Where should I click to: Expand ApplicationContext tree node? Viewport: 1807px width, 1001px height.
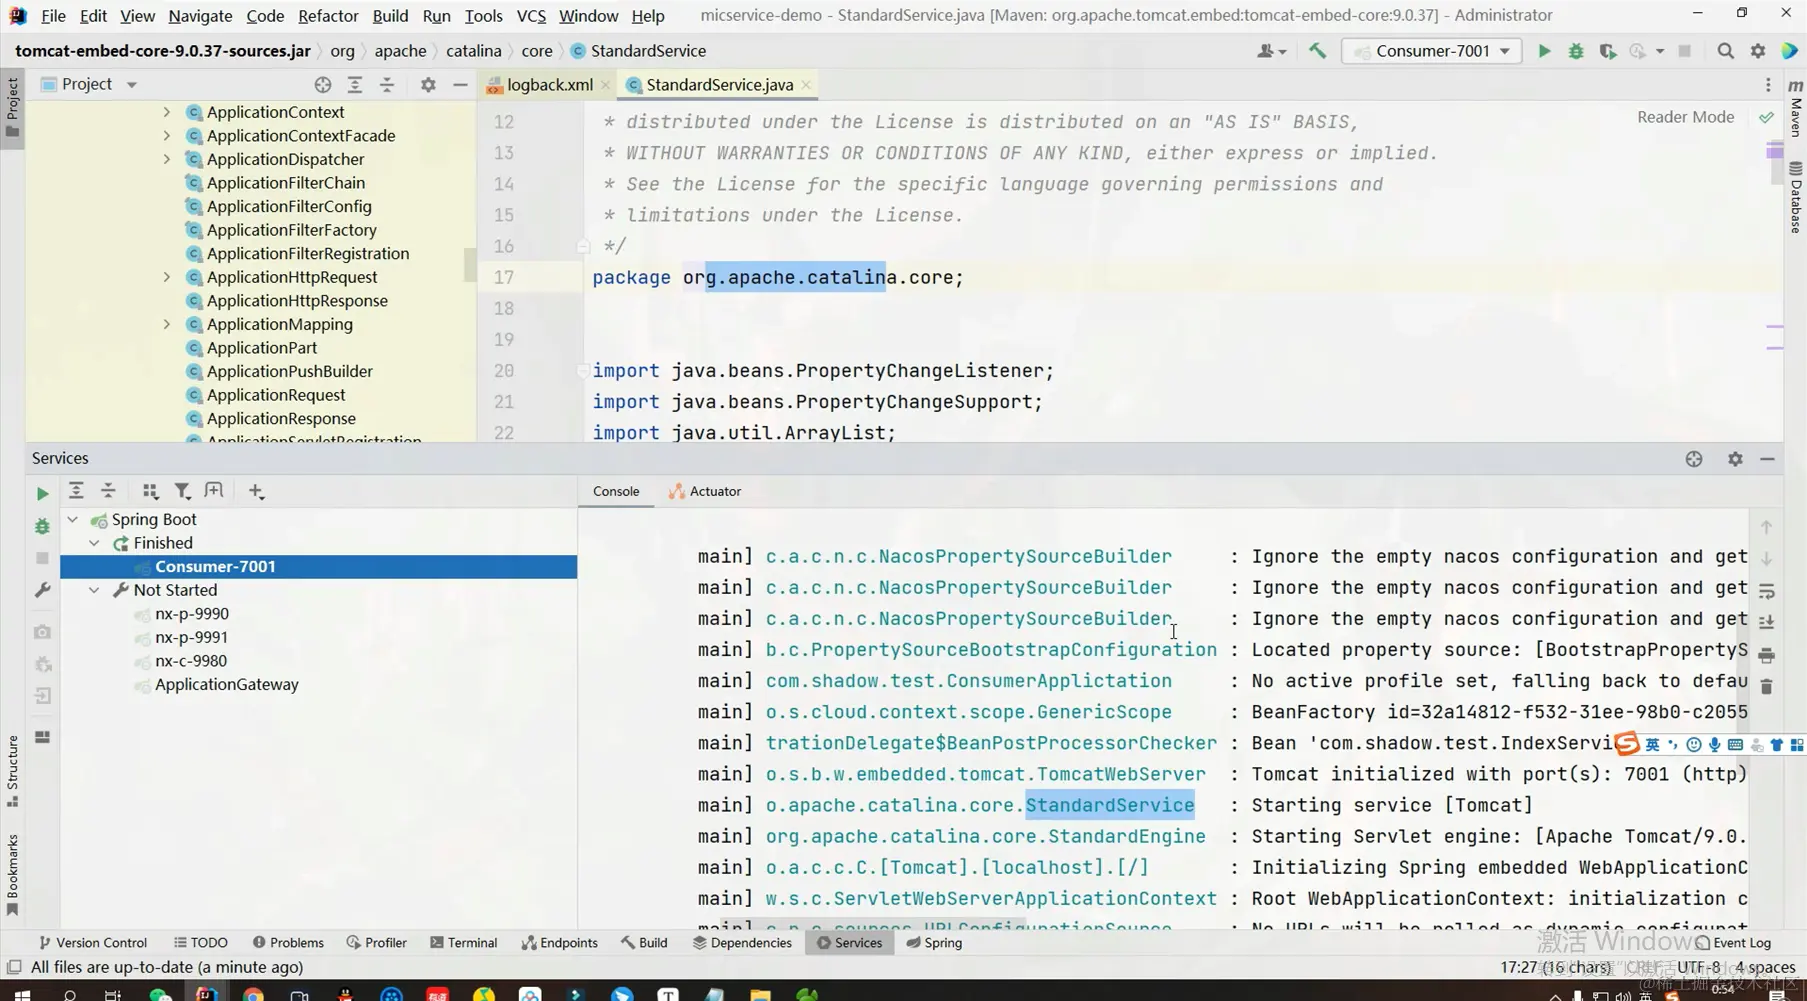pos(167,112)
